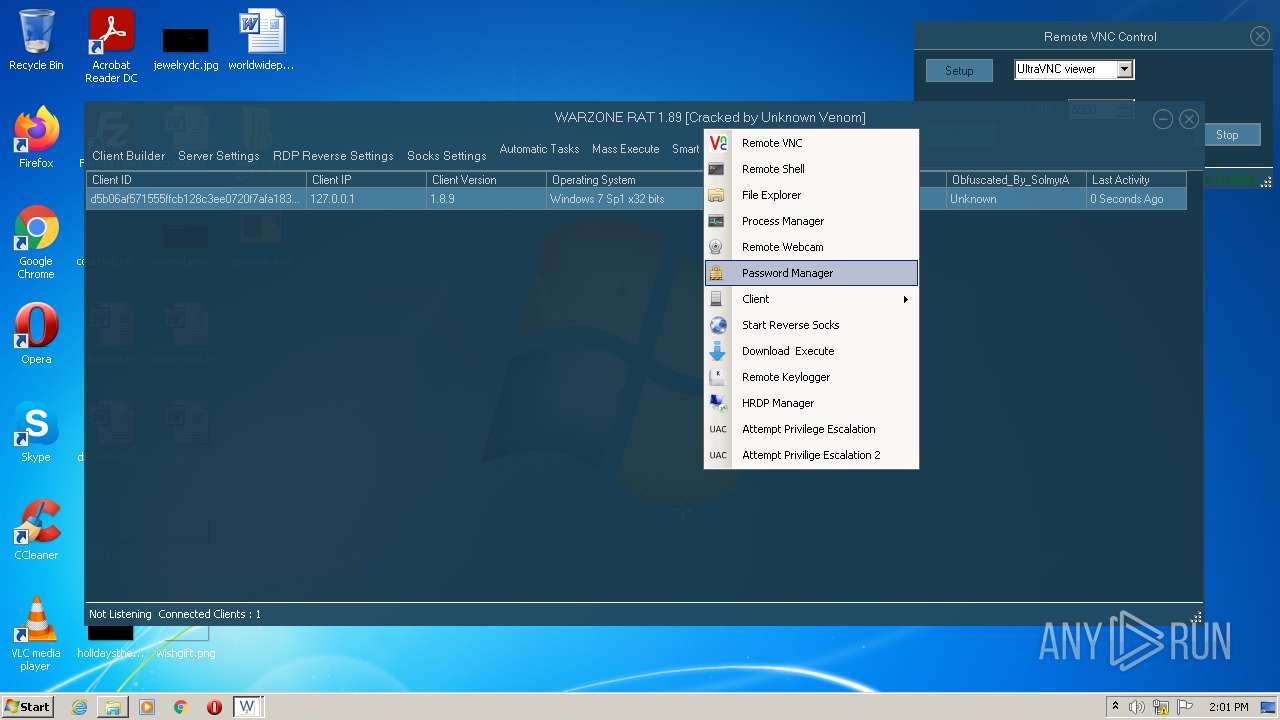The width and height of the screenshot is (1280, 720).
Task: Switch to RDP Reverse Settings tab
Action: [333, 156]
